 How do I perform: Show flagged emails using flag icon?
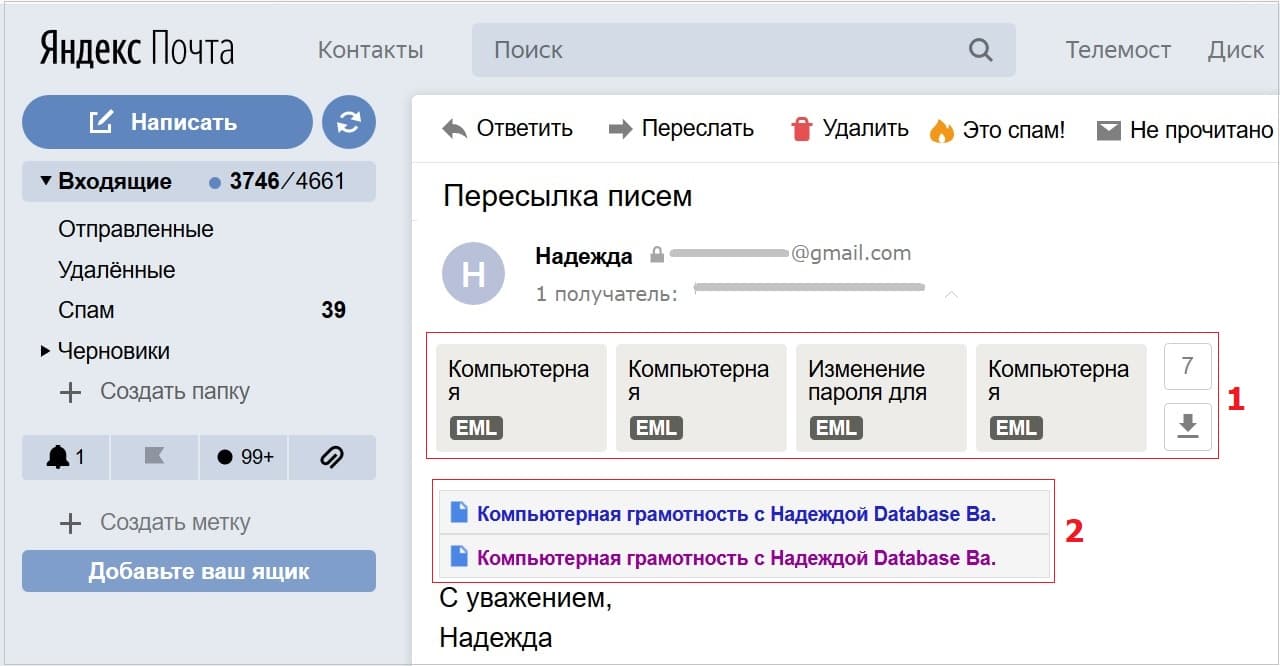coord(154,457)
